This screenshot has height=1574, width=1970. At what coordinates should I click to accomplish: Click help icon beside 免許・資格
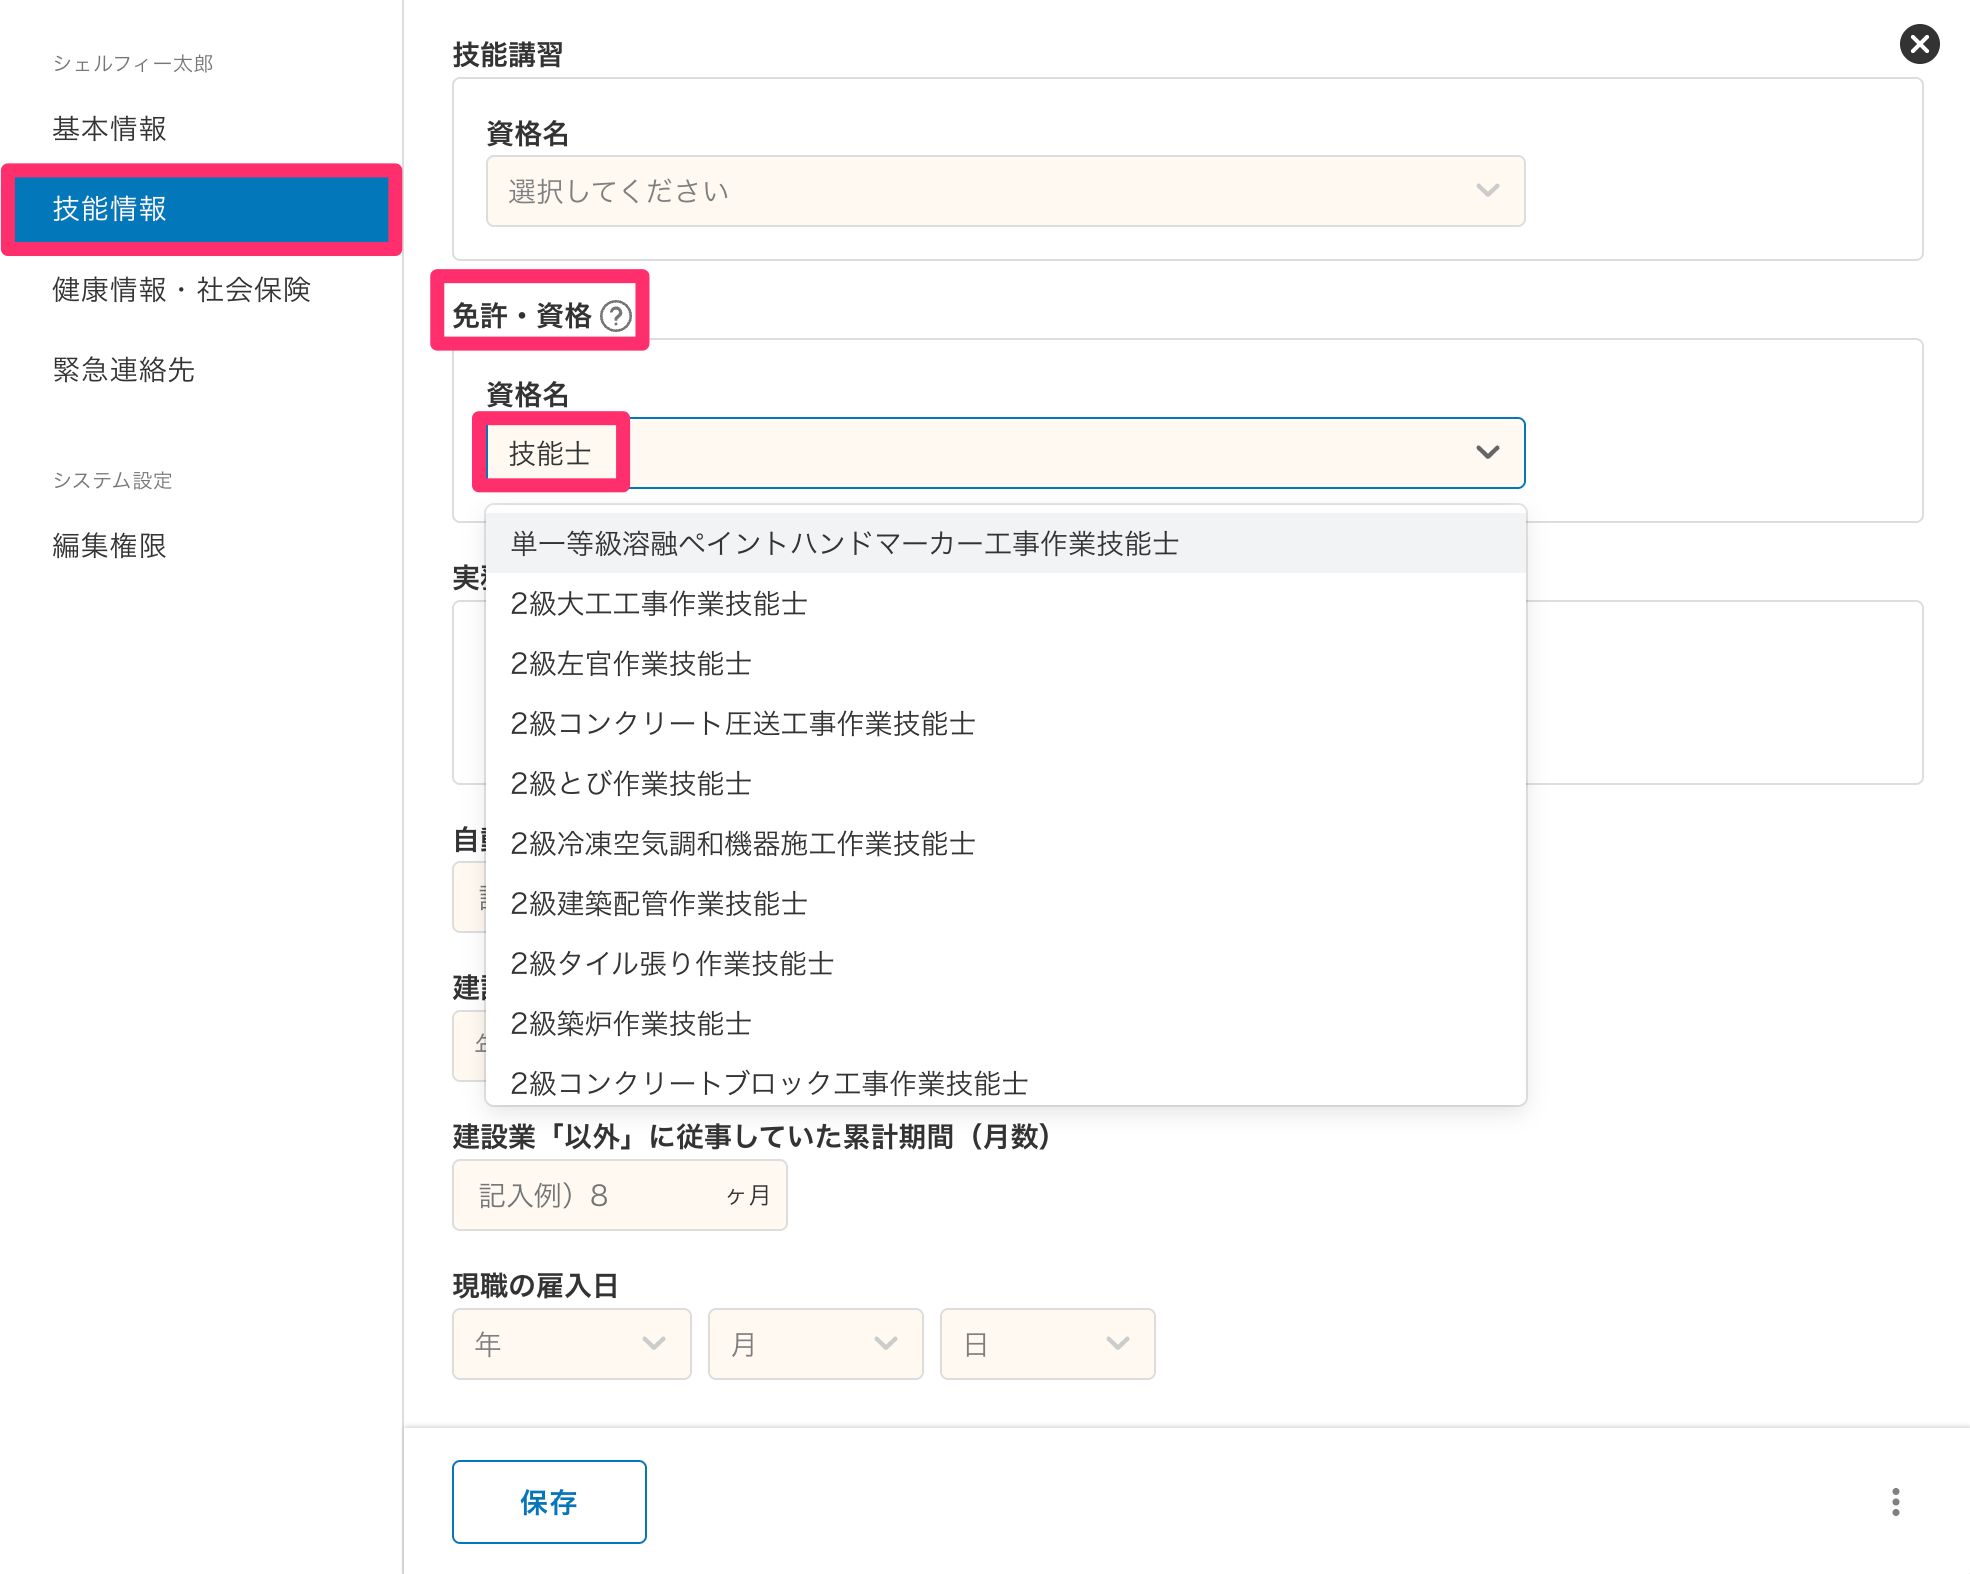pos(616,316)
